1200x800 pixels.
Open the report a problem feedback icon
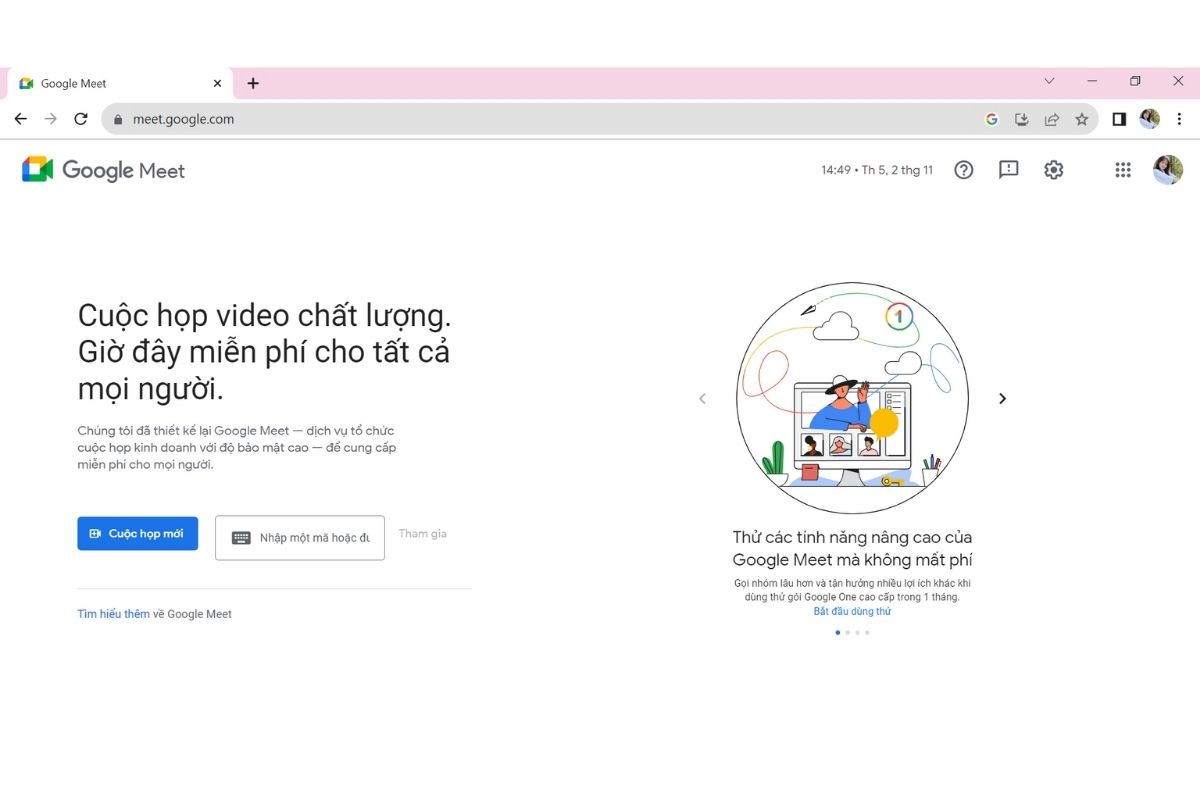point(1008,170)
